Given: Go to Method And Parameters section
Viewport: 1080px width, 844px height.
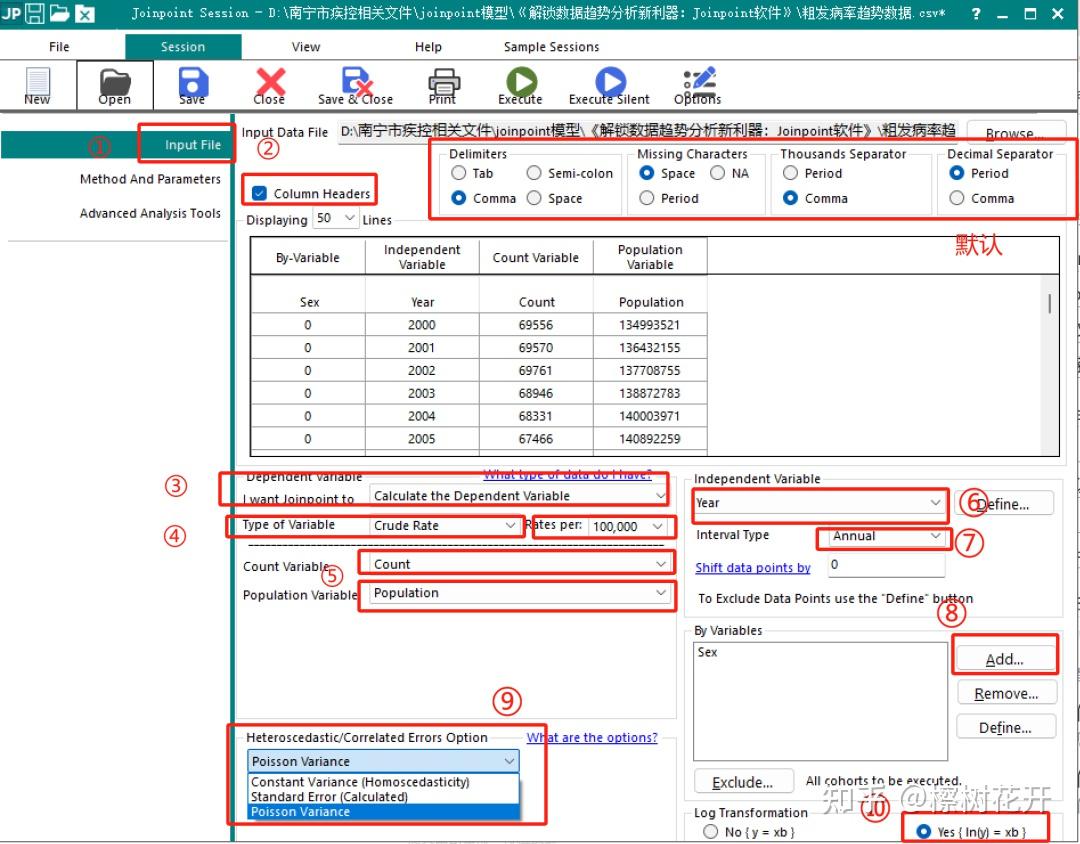Looking at the screenshot, I should click(150, 179).
